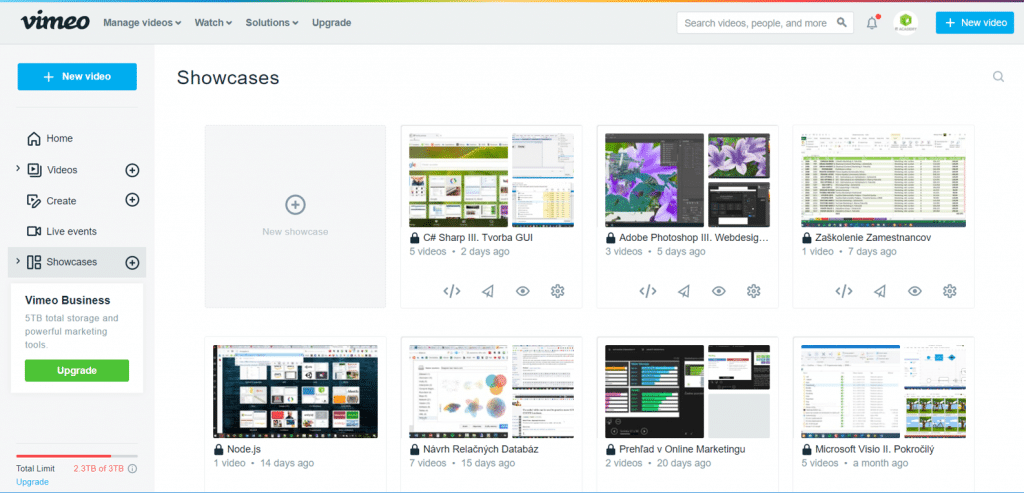The height and width of the screenshot is (493, 1024).
Task: Open Node.js showcase title
Action: coord(246,450)
